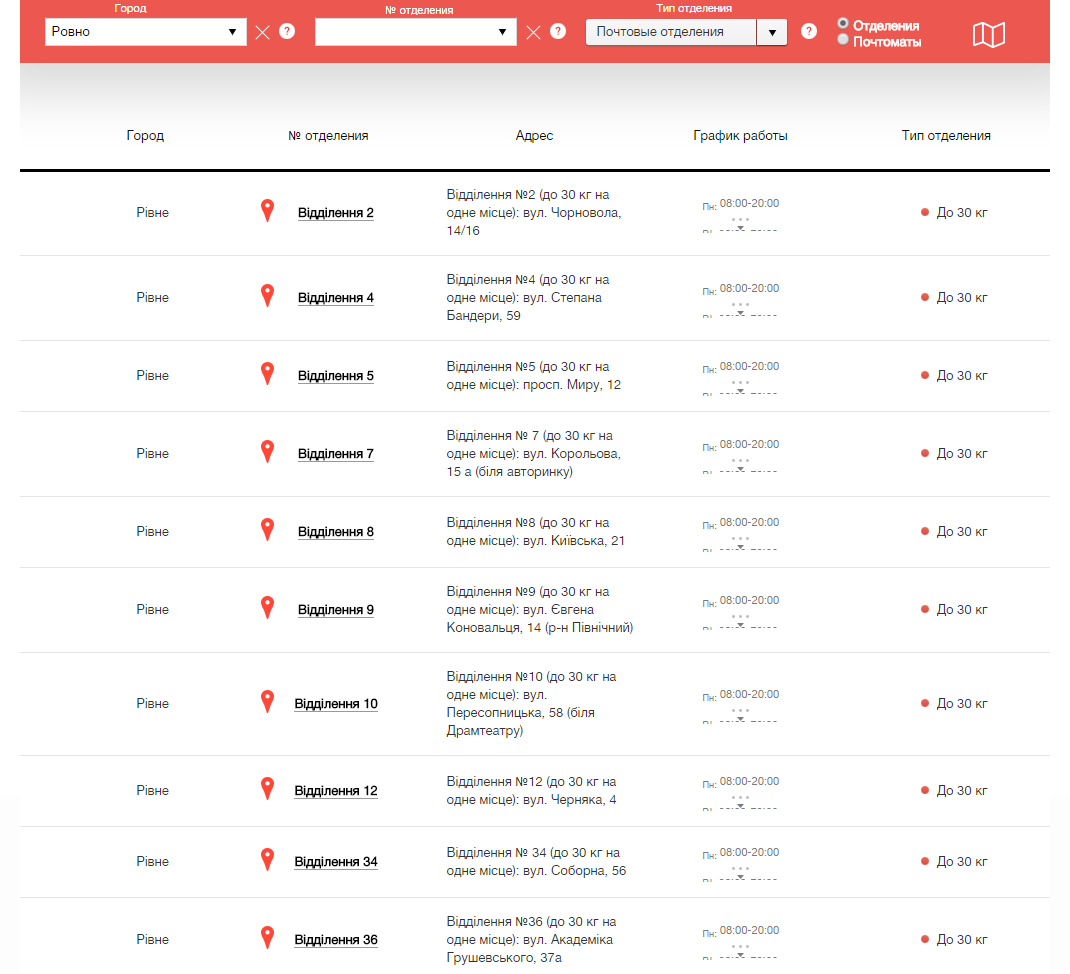Open the № отделения dropdown
The height and width of the screenshot is (974, 1070).
click(416, 32)
